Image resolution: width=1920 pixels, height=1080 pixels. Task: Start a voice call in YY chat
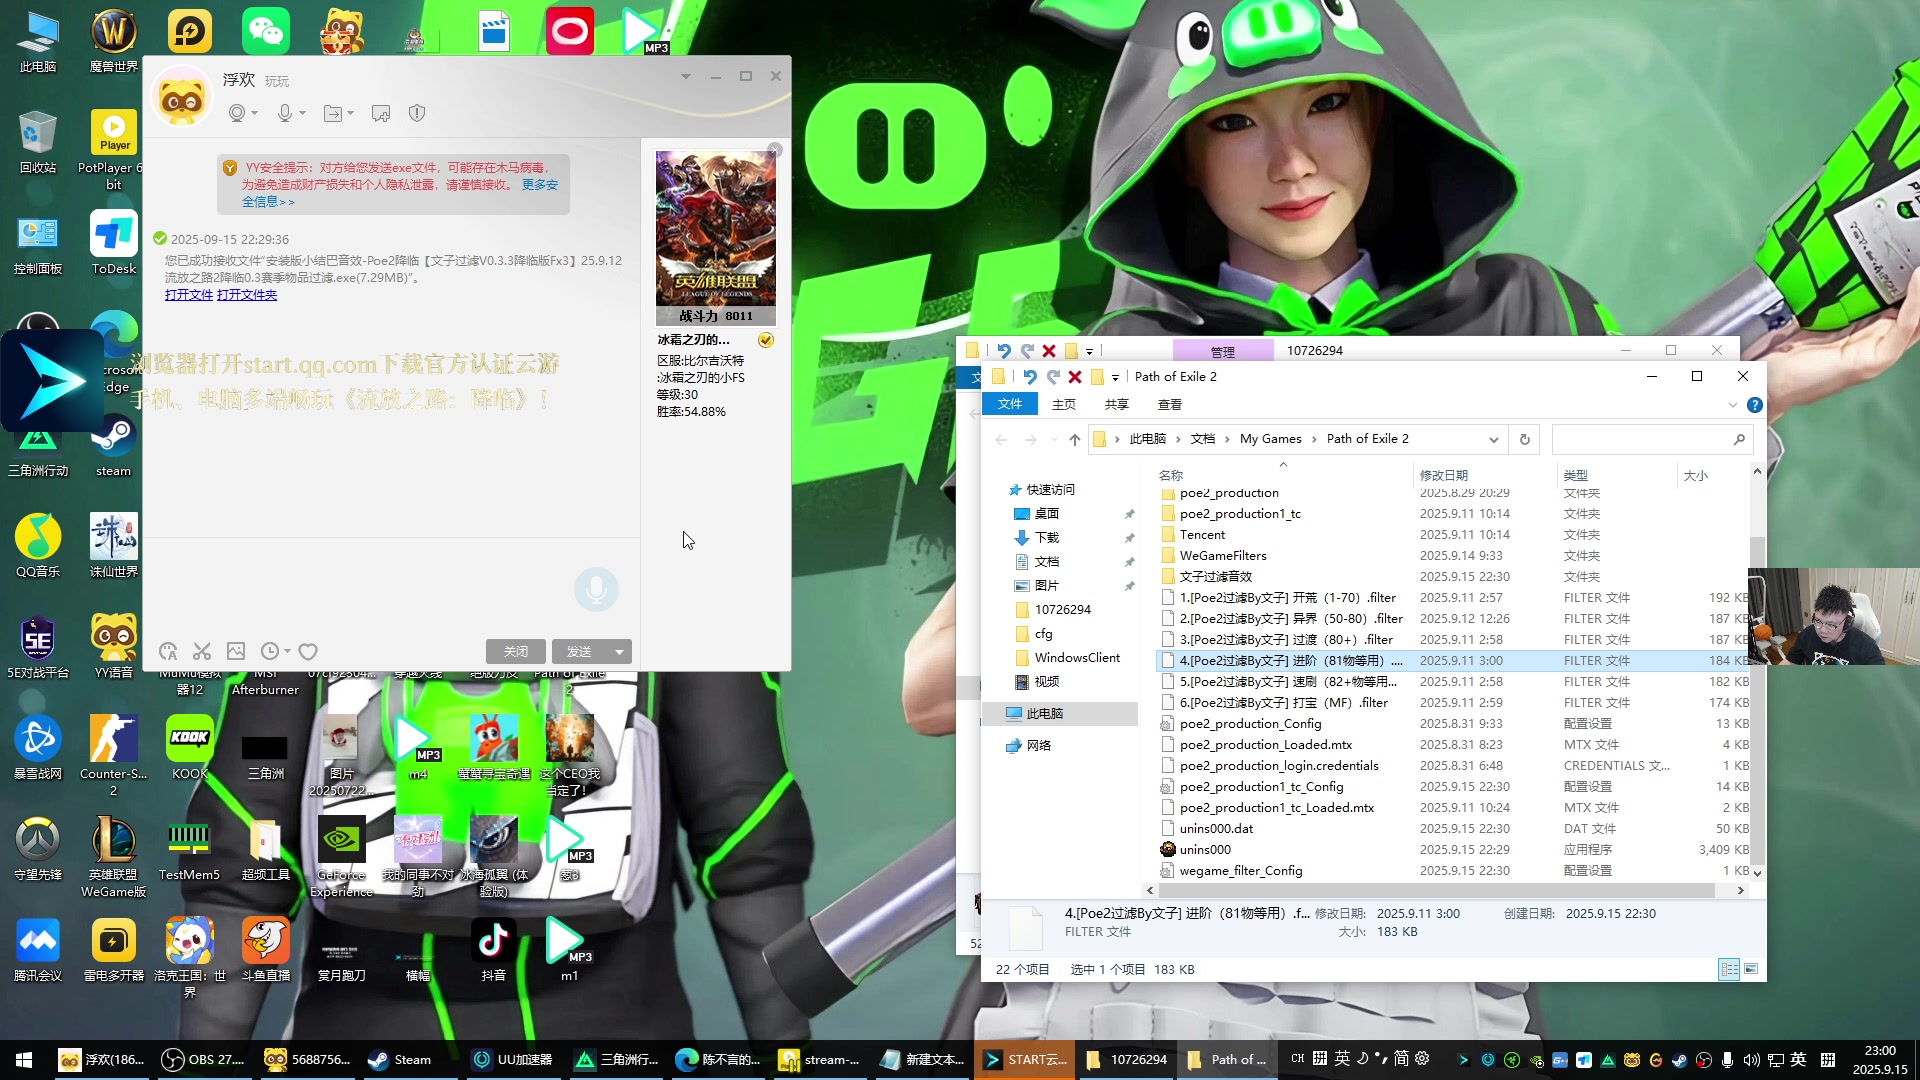point(285,114)
